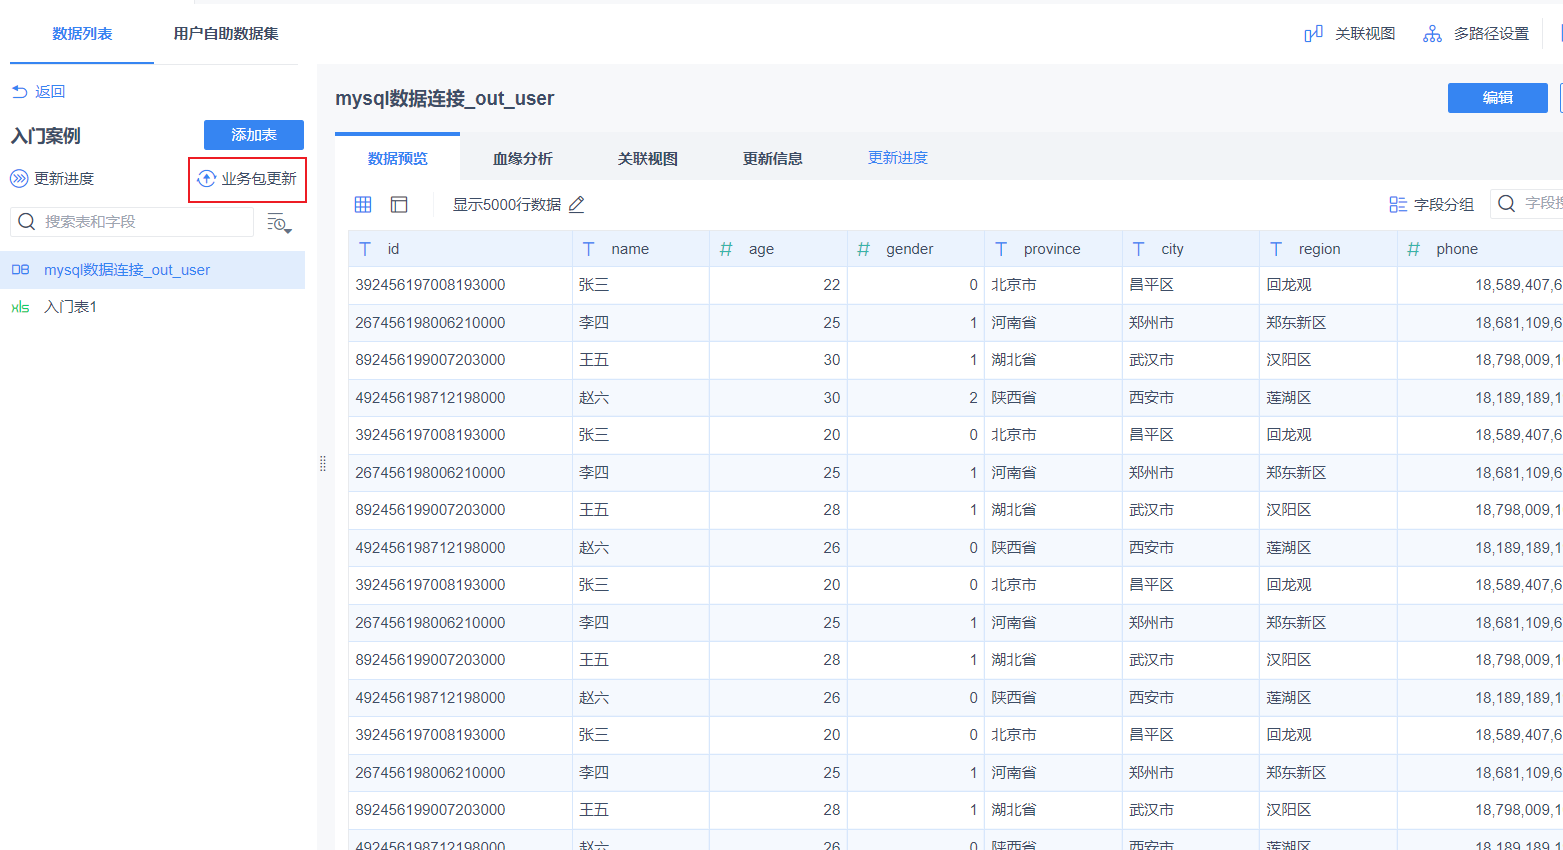Open the 更新信息 tab
Image resolution: width=1563 pixels, height=850 pixels.
click(772, 158)
